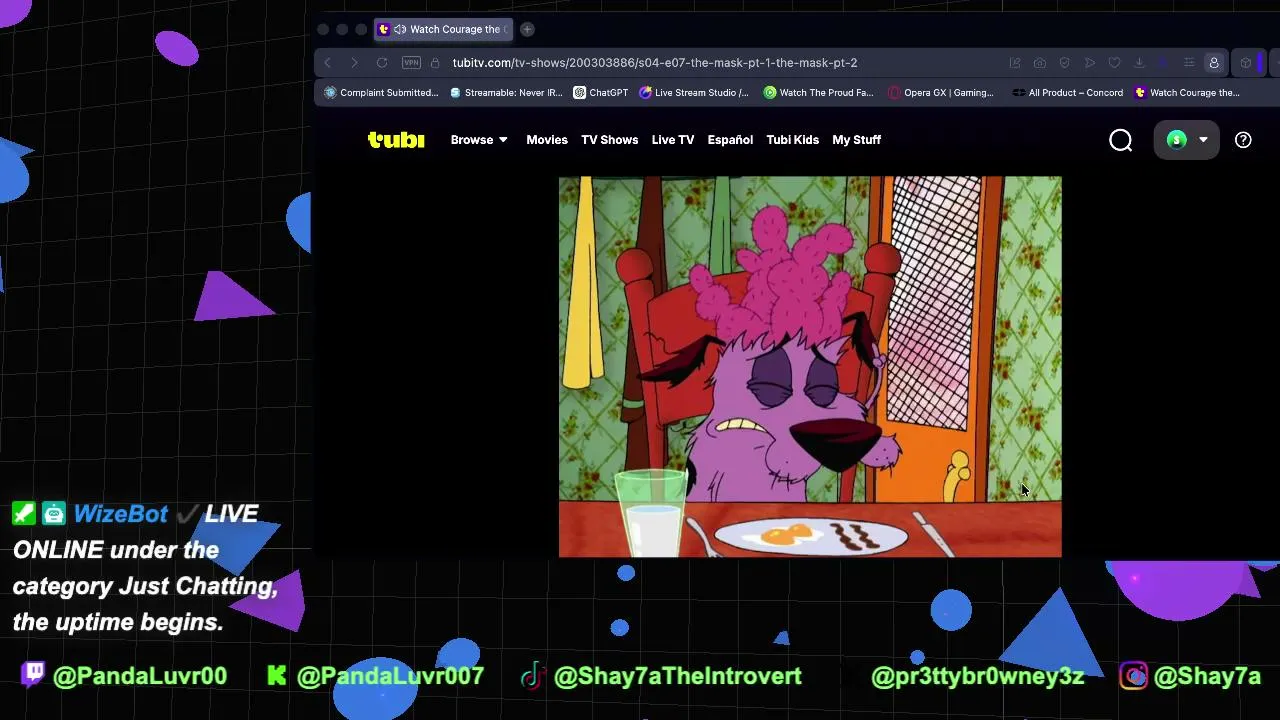Open the Tubi help question mark icon
1280x720 pixels.
(x=1243, y=140)
